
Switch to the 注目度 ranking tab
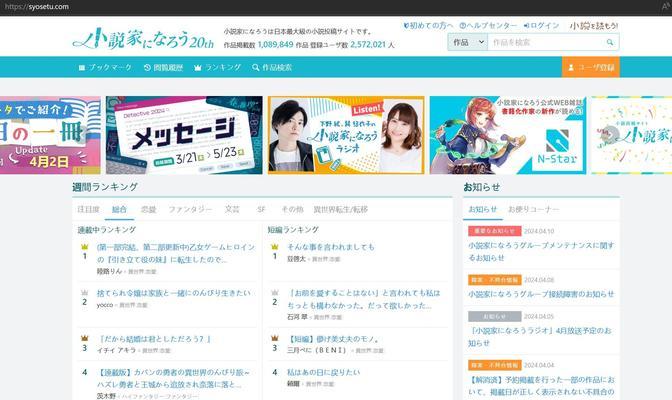pyautogui.click(x=88, y=209)
